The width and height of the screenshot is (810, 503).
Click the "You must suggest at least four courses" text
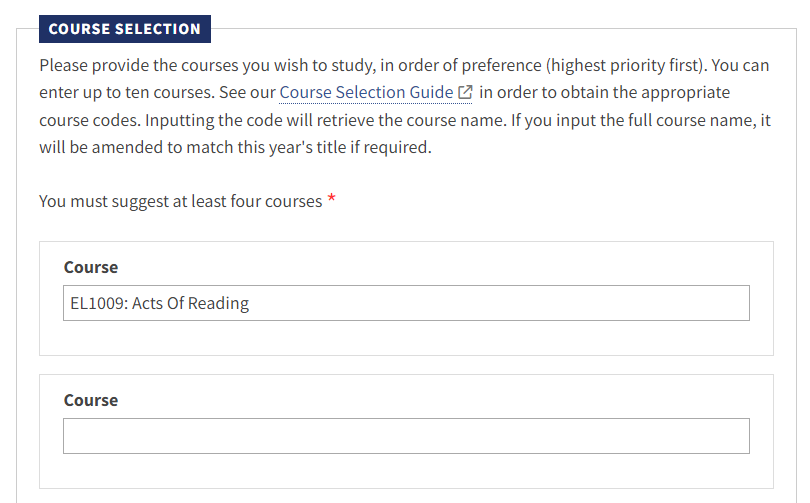pyautogui.click(x=181, y=201)
